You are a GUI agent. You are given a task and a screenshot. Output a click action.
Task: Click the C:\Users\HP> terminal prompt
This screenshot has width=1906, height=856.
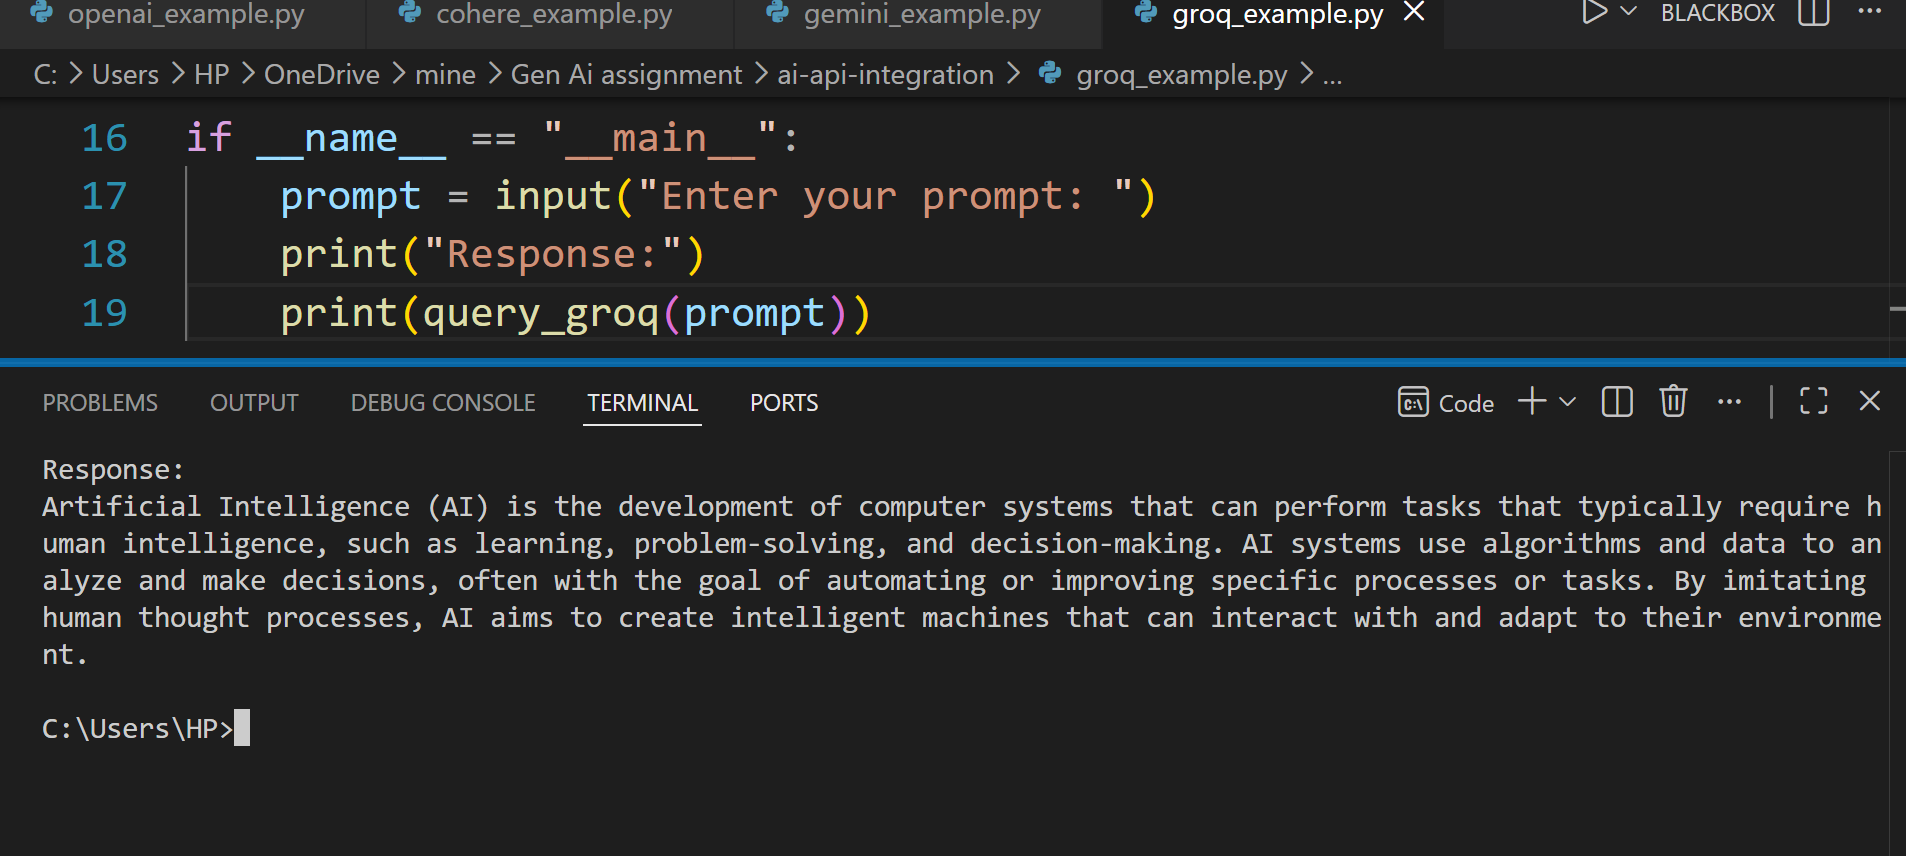point(137,729)
